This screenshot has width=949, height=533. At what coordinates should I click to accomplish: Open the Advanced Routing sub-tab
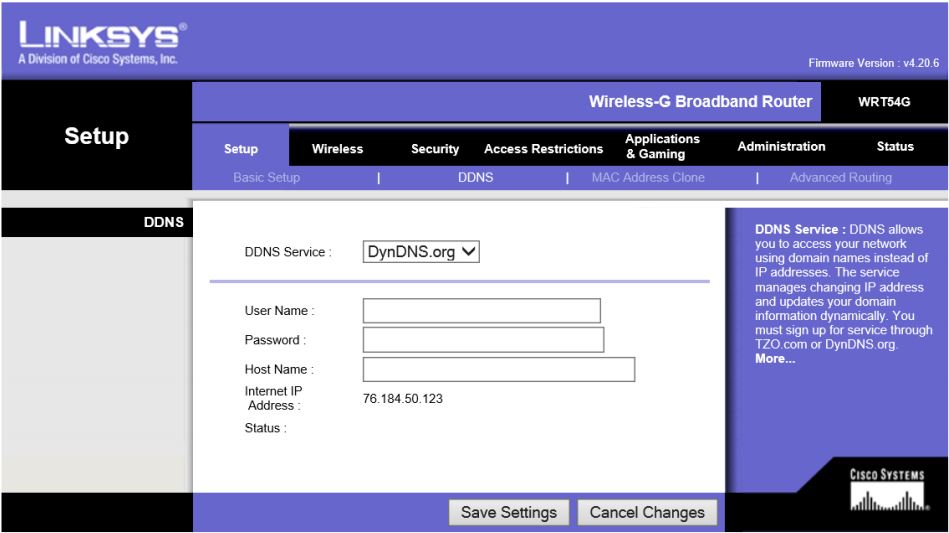pyautogui.click(x=841, y=177)
